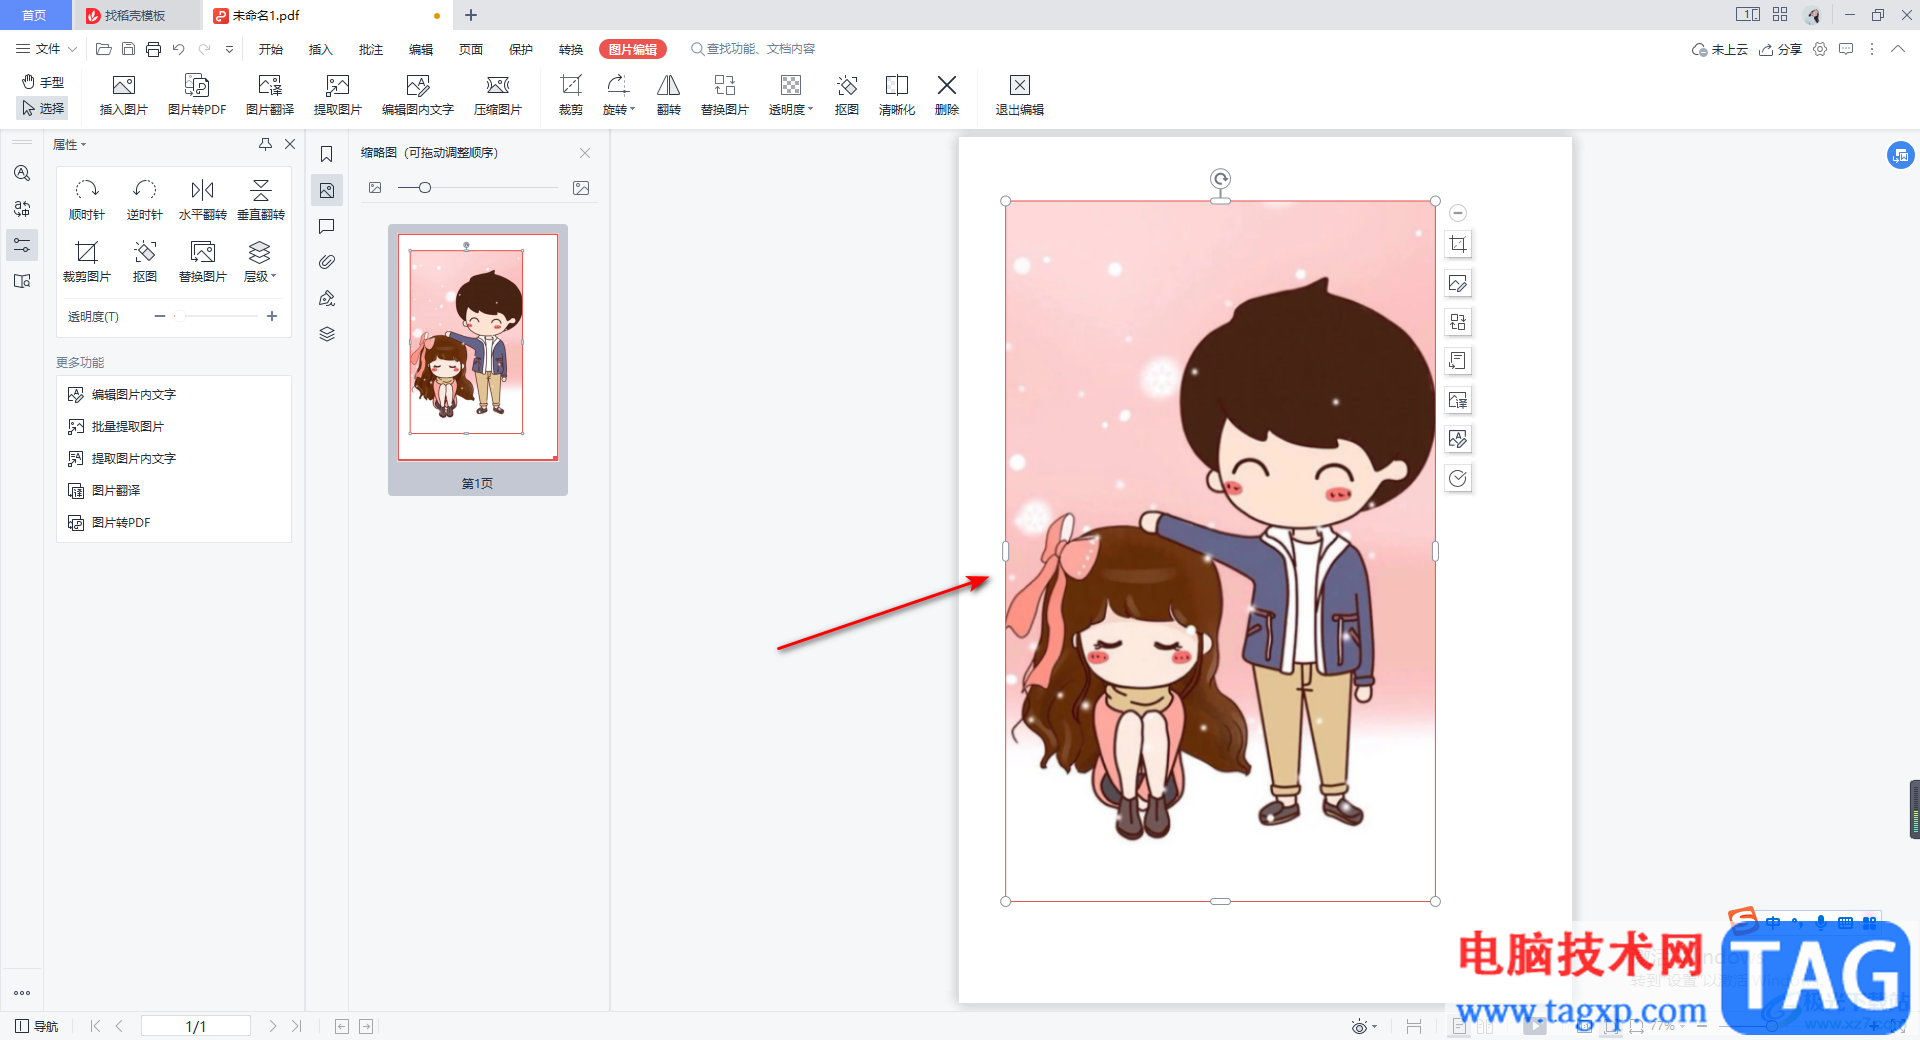
Task: Enable Hand tool (手型) mode
Action: pyautogui.click(x=43, y=82)
